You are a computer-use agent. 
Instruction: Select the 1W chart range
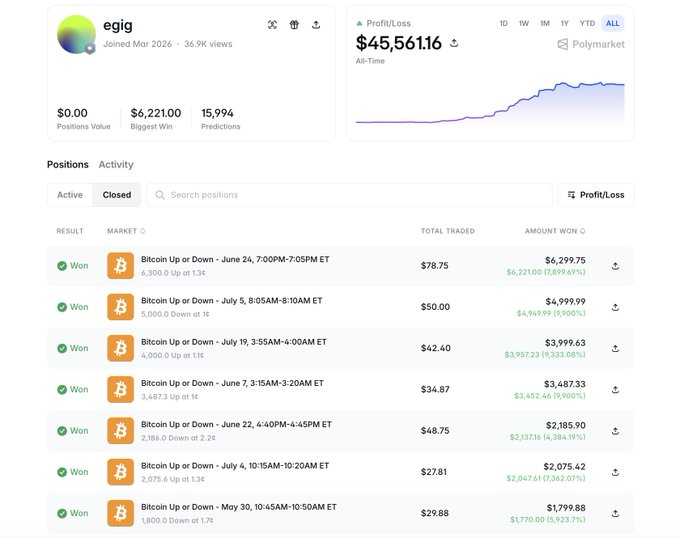(524, 23)
